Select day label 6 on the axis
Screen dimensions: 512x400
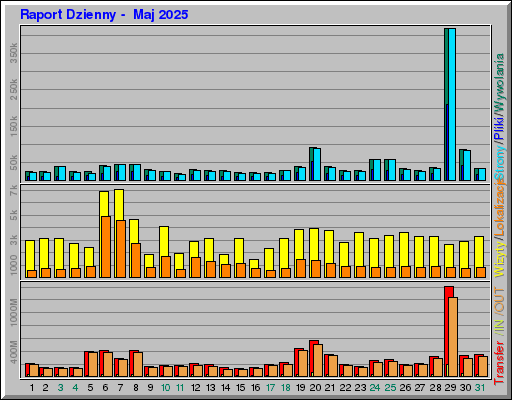click(105, 388)
